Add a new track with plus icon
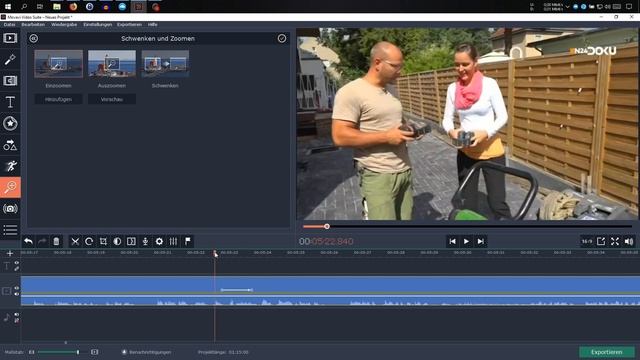This screenshot has height=360, width=640. [10, 253]
